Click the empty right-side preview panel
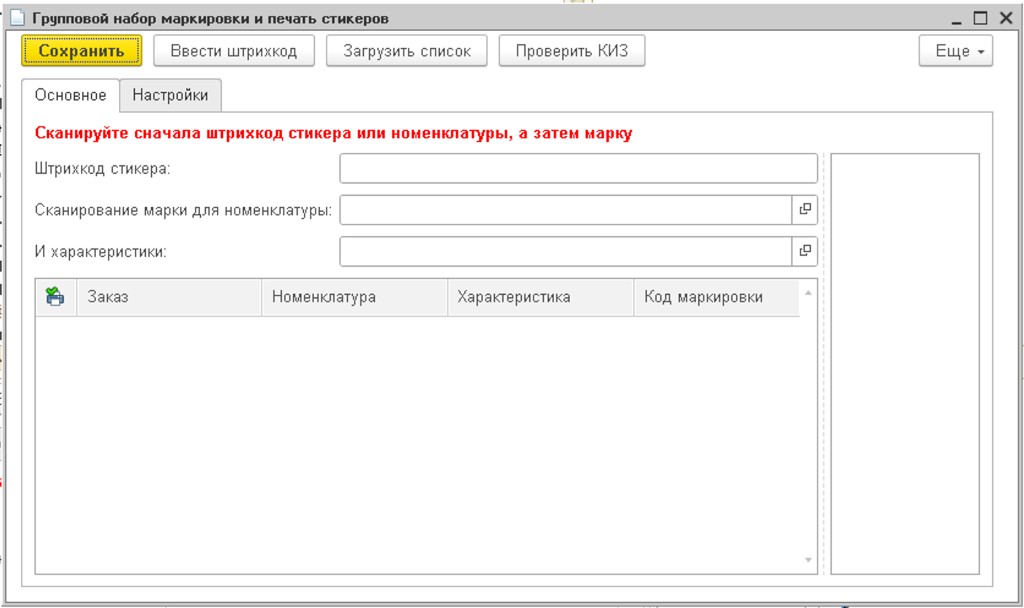1024x608 pixels. coord(905,364)
